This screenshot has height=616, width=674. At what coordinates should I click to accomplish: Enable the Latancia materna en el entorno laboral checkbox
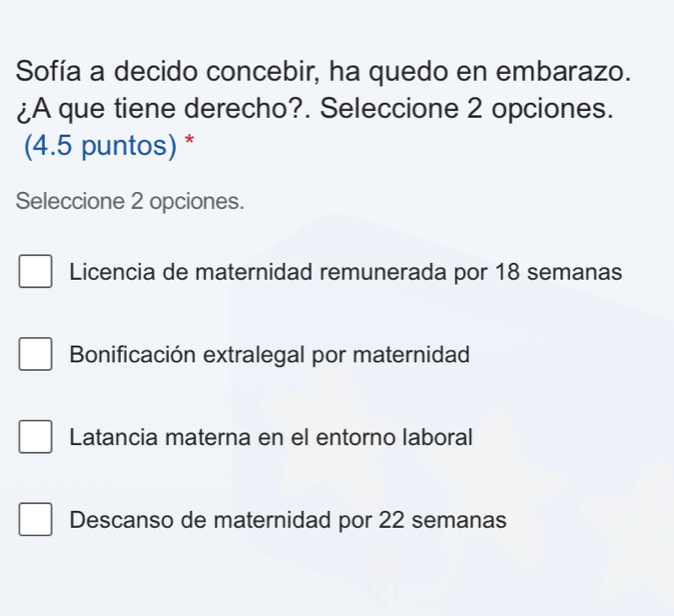point(35,438)
